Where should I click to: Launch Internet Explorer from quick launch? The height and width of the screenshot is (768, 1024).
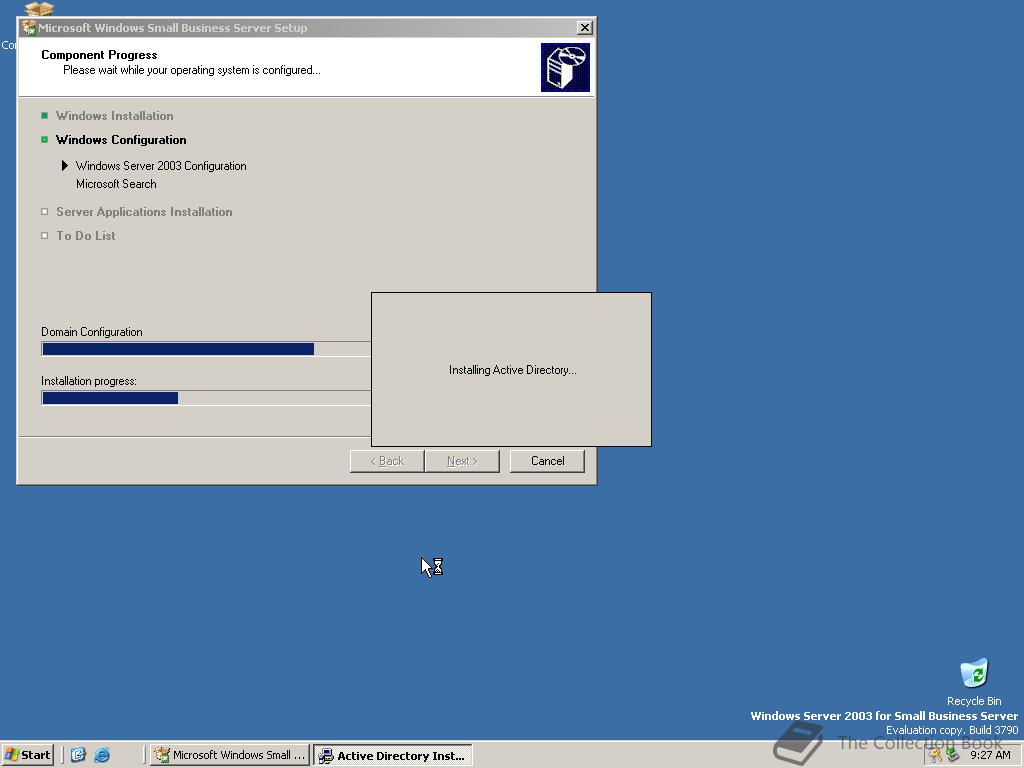pos(102,755)
